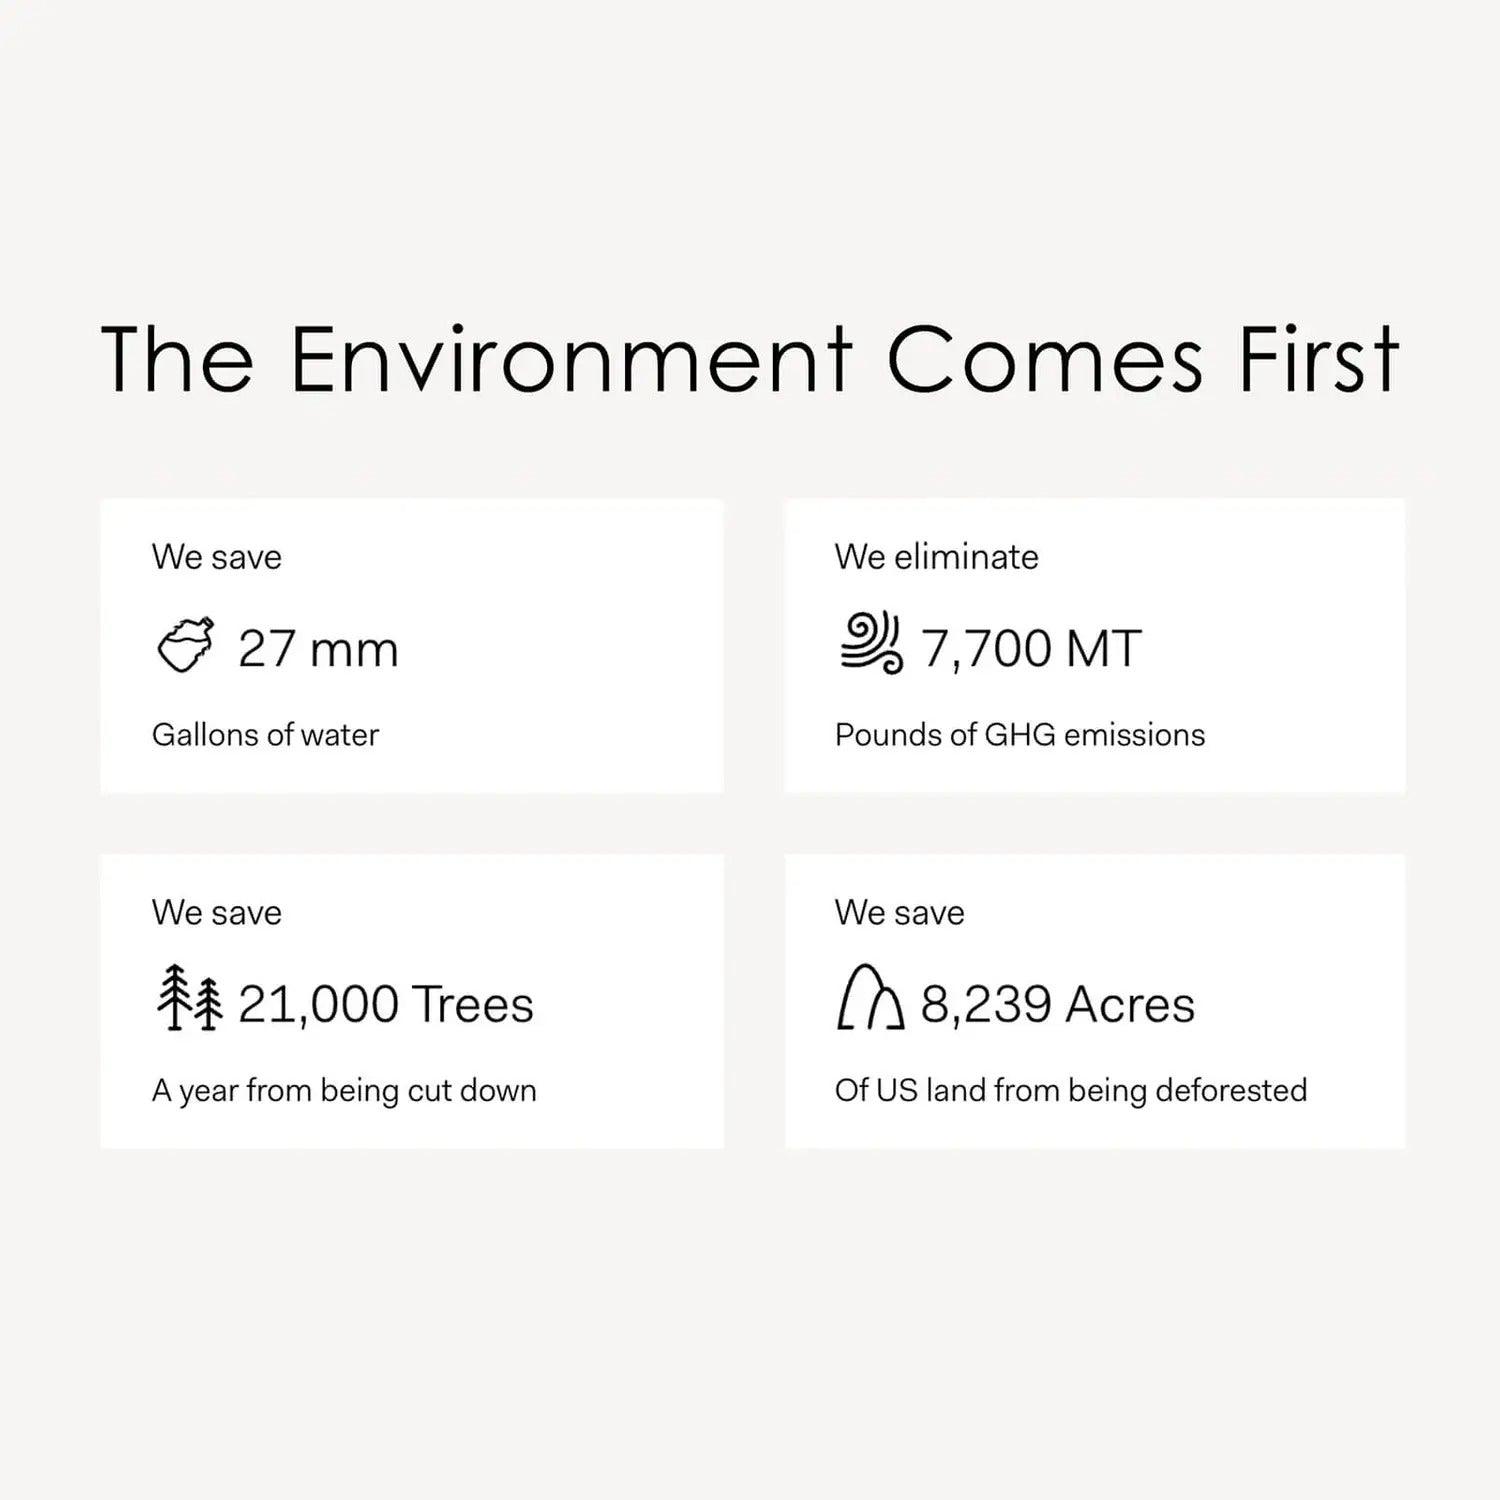This screenshot has width=1500, height=1500.
Task: Click the word "Comes" in the heading
Action: [x=1044, y=359]
